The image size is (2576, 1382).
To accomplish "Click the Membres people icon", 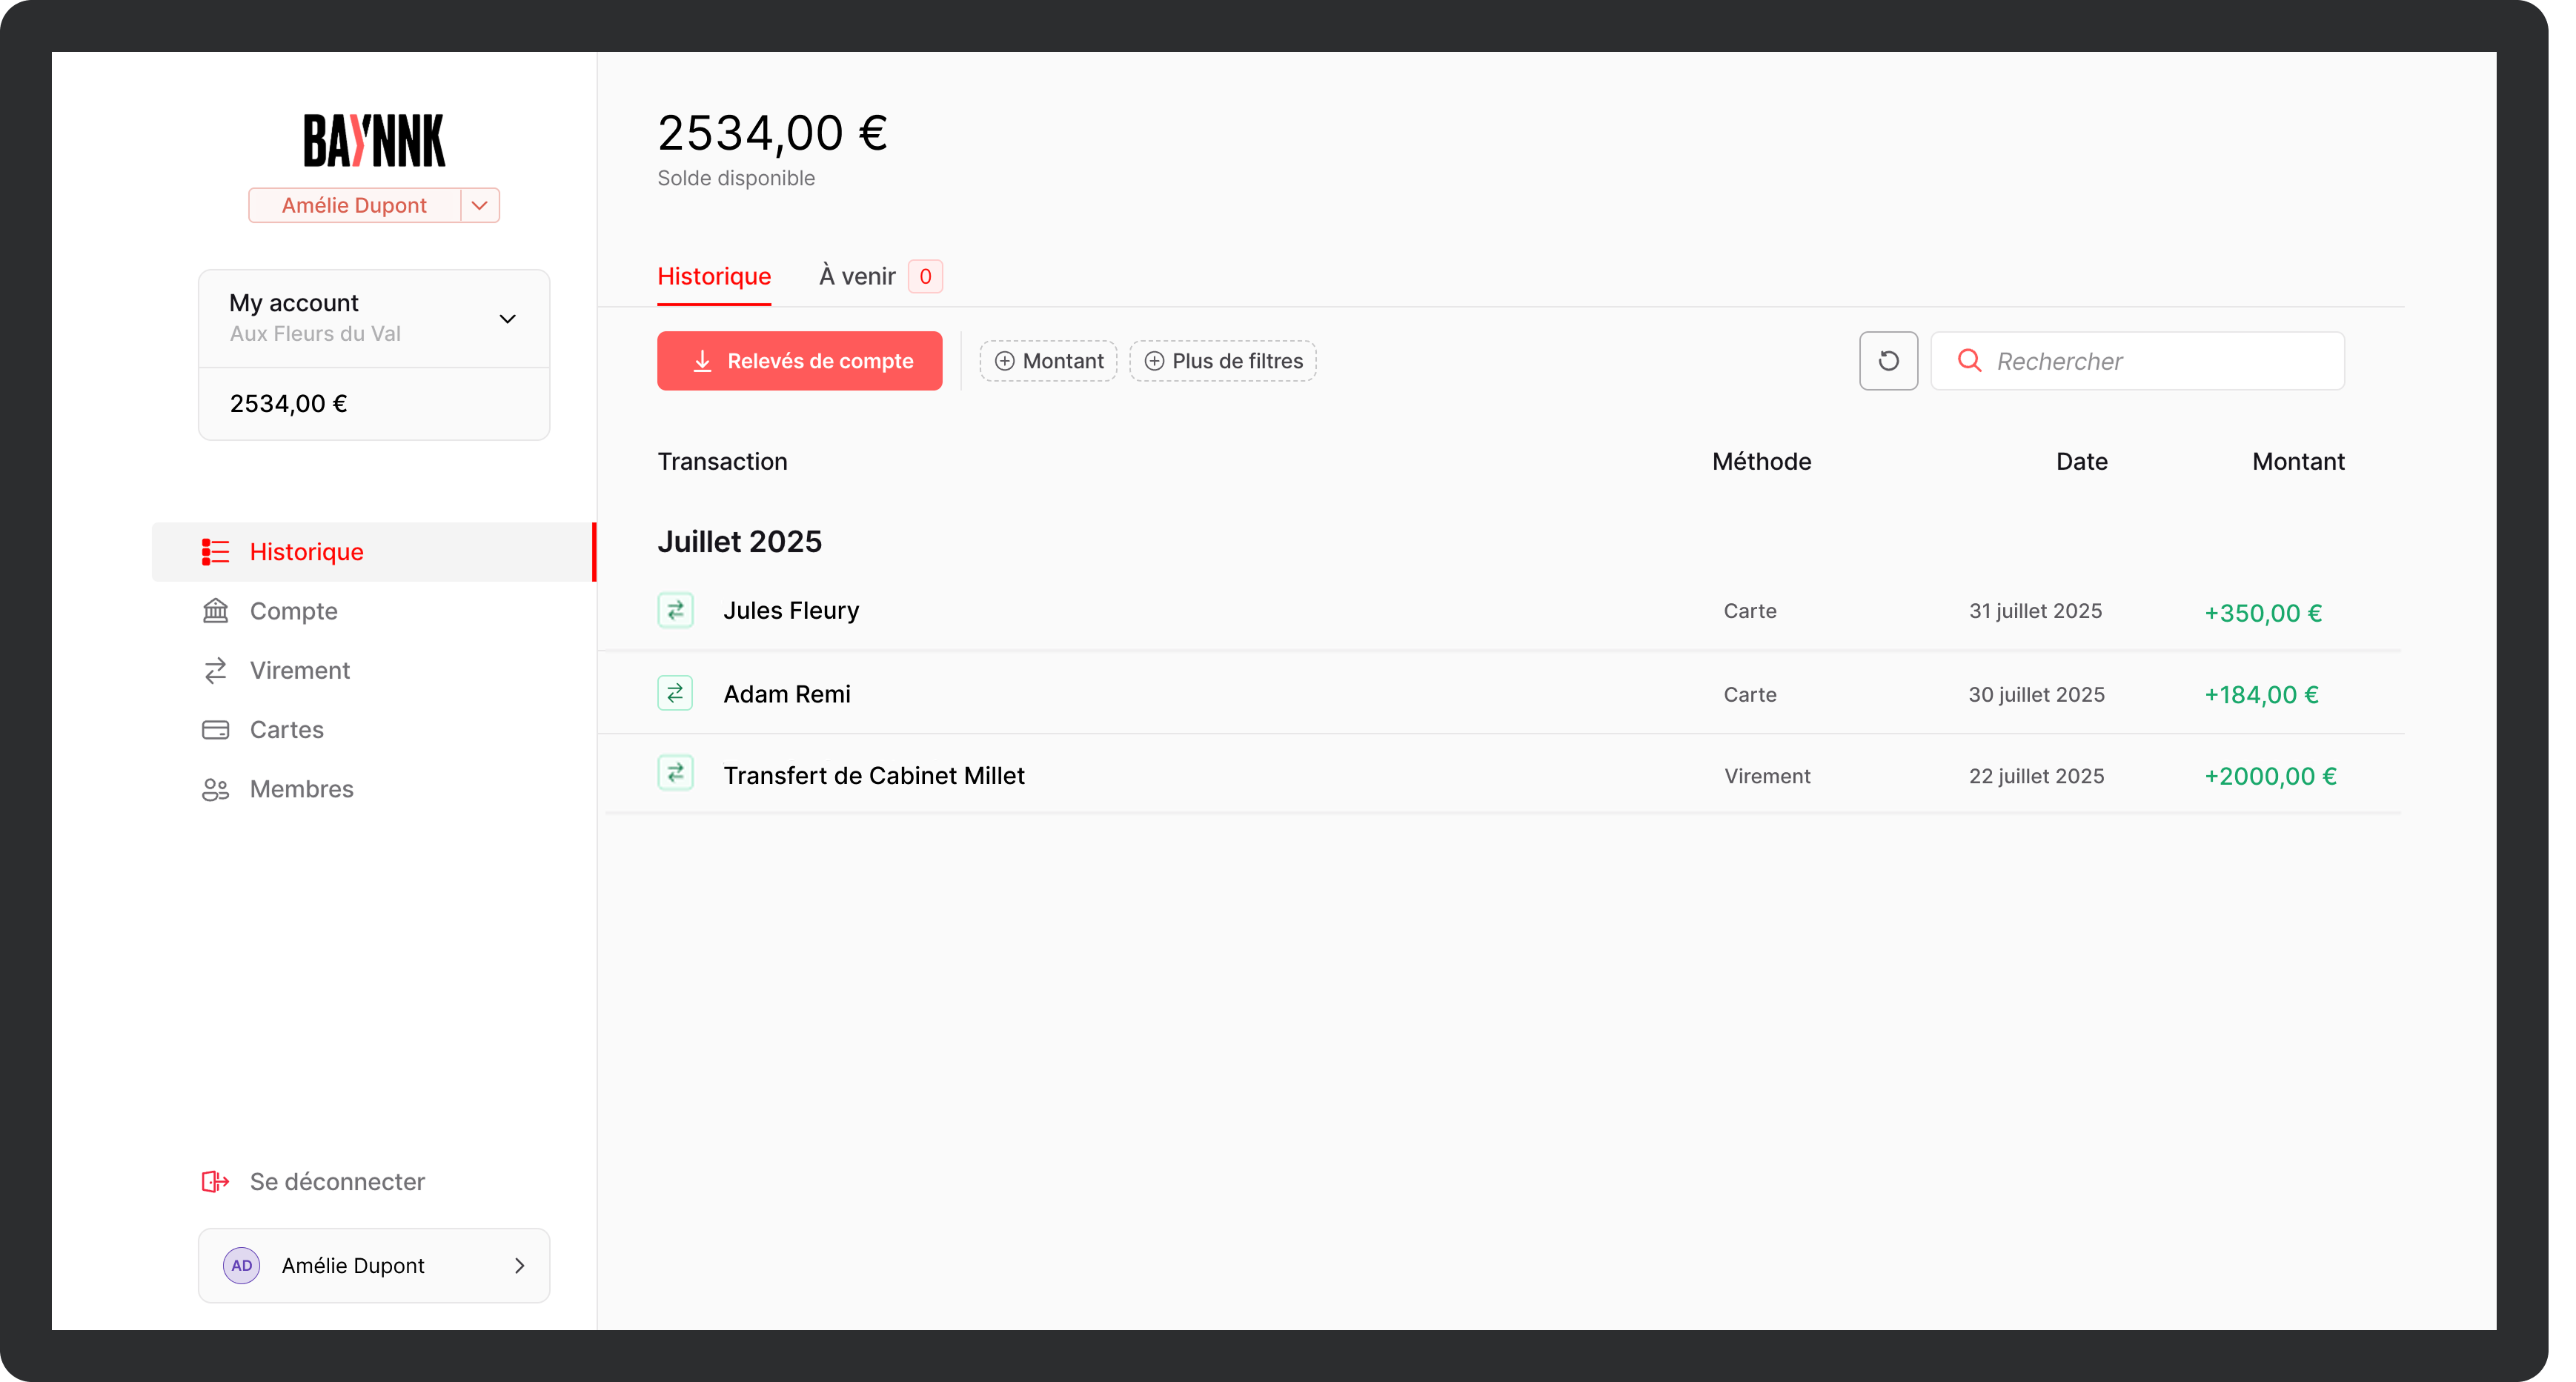I will click(x=215, y=789).
